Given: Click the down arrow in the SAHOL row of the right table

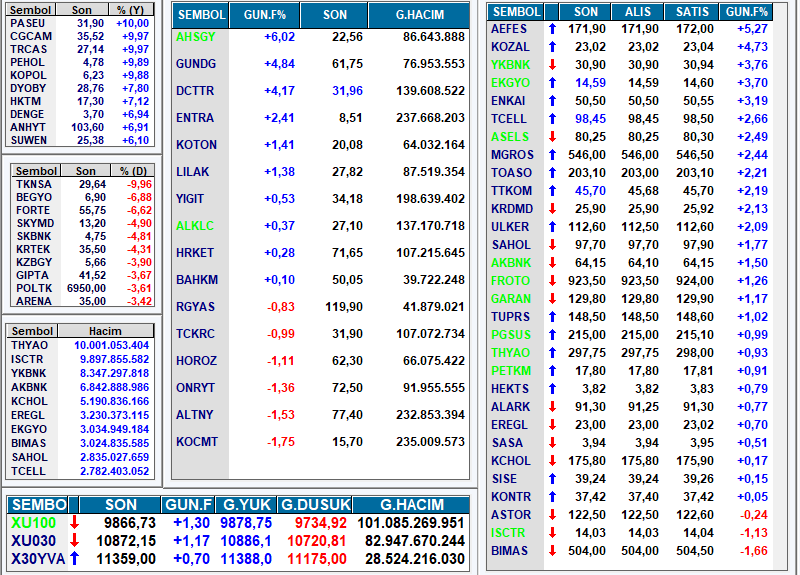Looking at the screenshot, I should pos(552,245).
